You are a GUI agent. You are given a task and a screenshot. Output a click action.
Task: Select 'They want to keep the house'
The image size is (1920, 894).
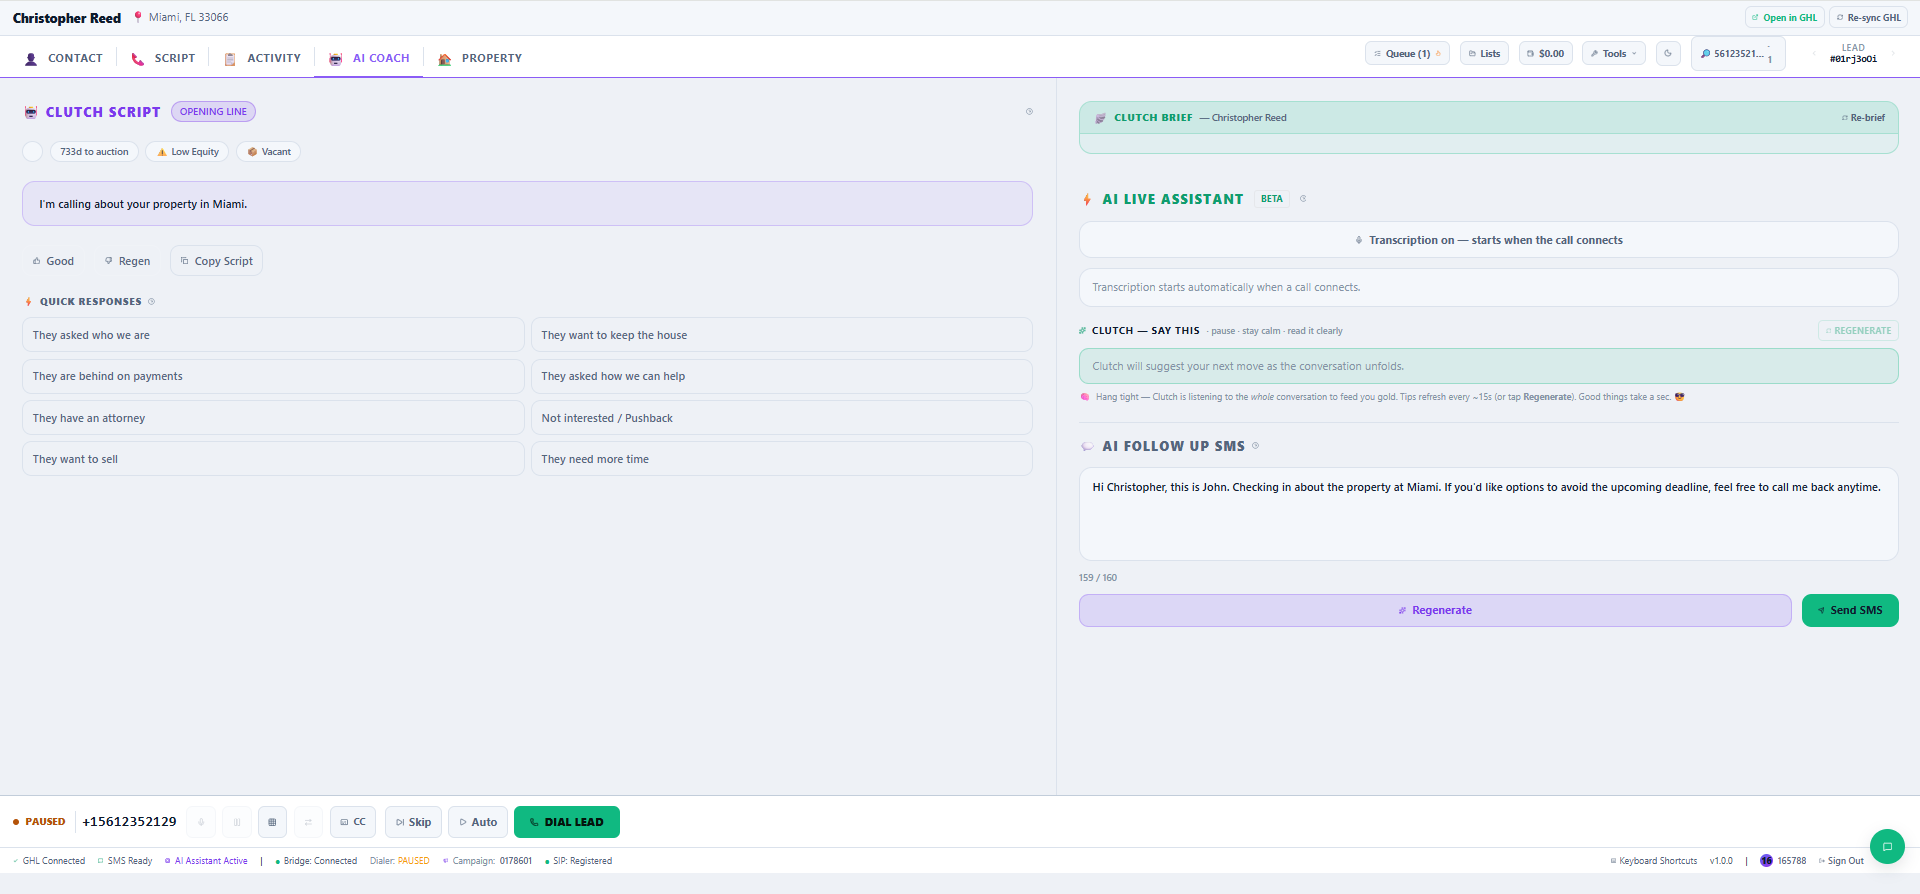tap(782, 335)
